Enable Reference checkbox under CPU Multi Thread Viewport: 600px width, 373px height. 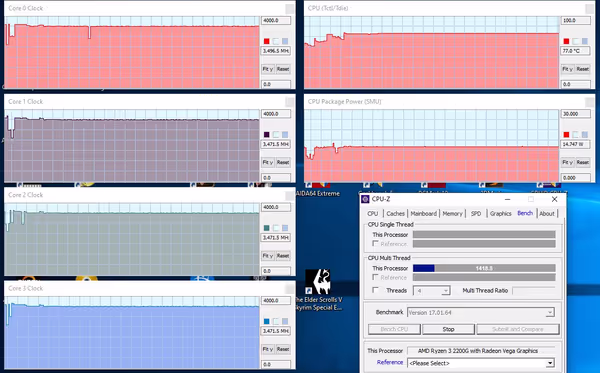(x=375, y=277)
